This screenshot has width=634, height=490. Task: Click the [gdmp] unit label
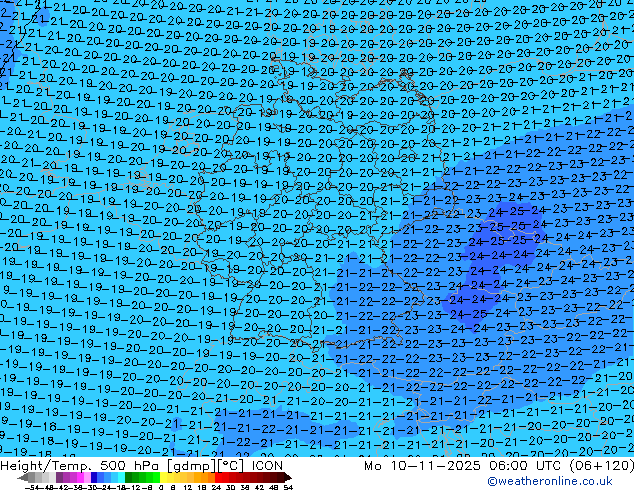pos(190,465)
